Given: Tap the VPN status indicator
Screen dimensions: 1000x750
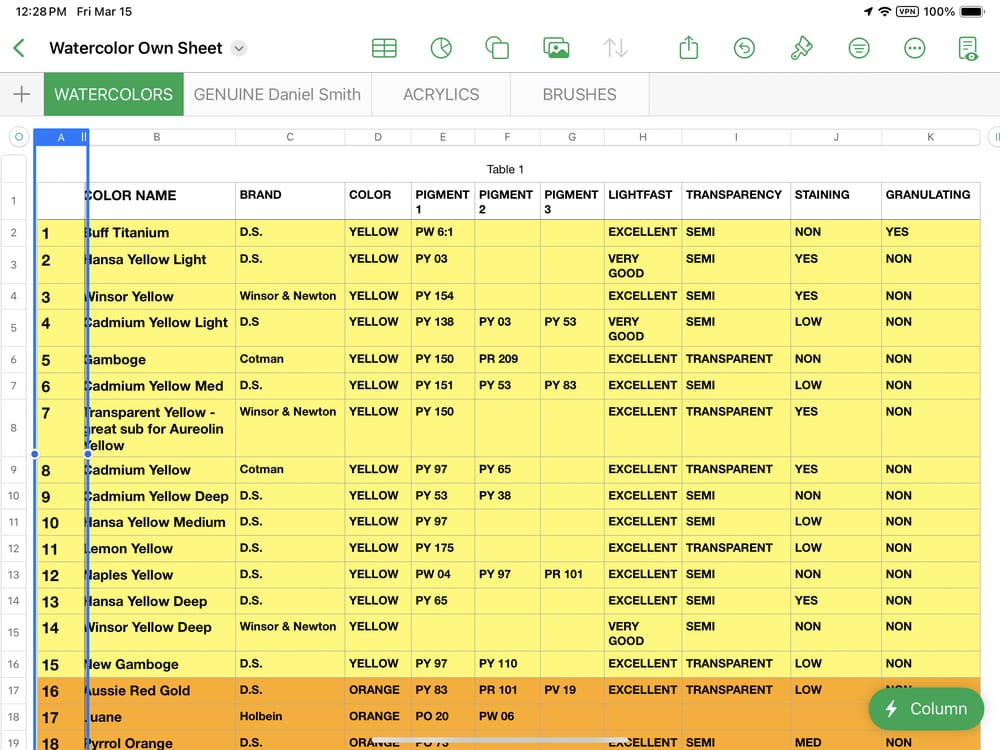Looking at the screenshot, I should (x=907, y=11).
